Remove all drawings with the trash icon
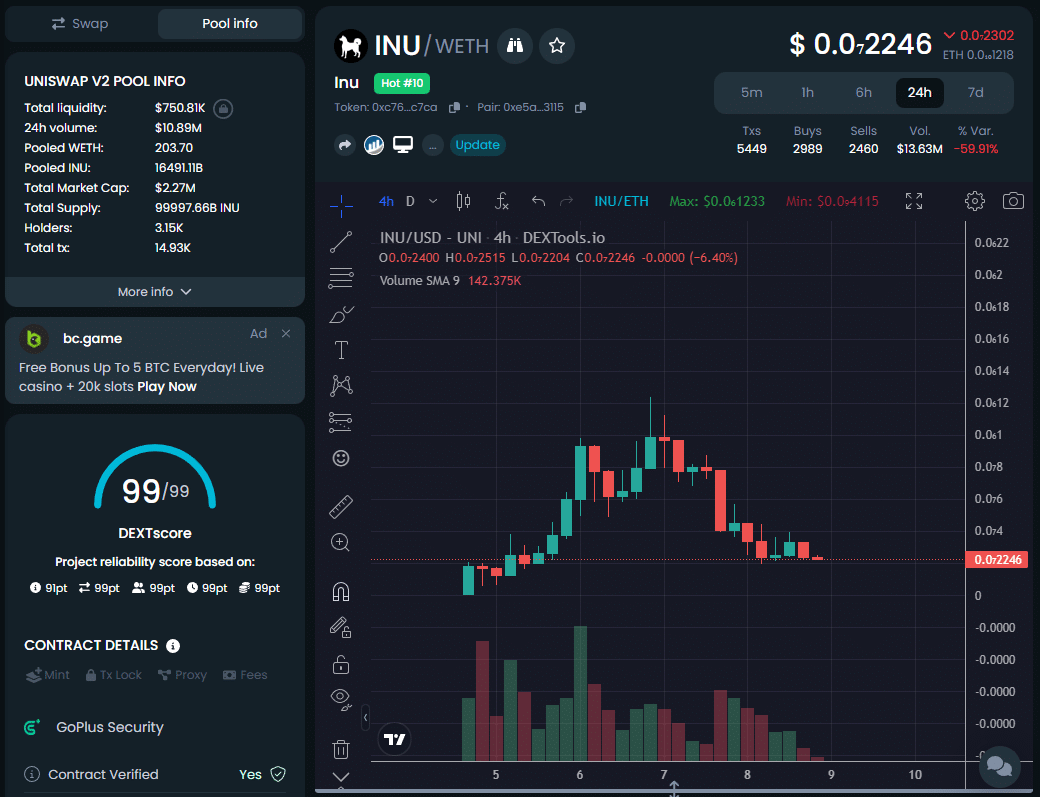Screen dimensions: 1040x797 (341, 749)
